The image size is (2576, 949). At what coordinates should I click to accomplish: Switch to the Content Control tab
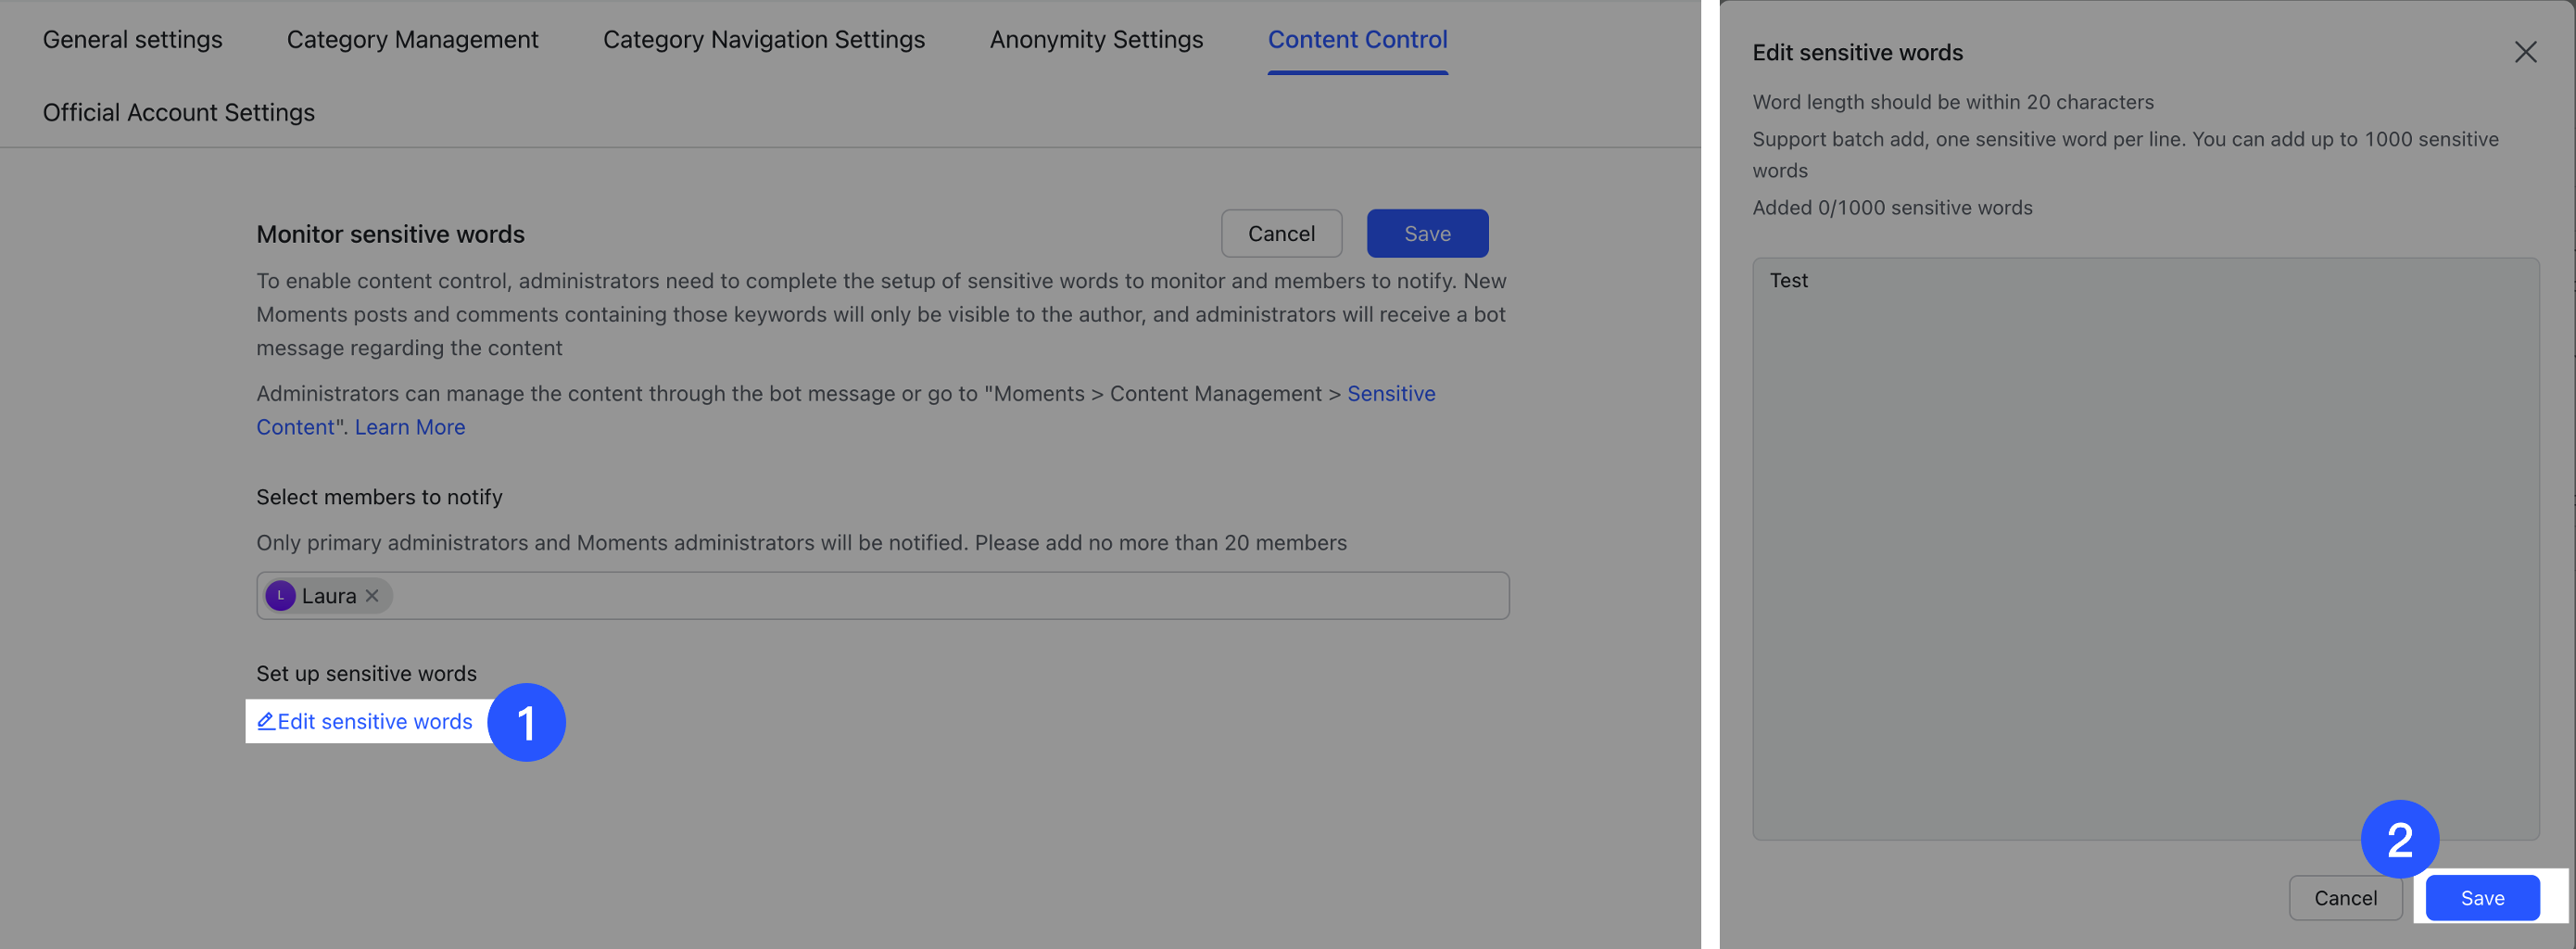tap(1357, 39)
